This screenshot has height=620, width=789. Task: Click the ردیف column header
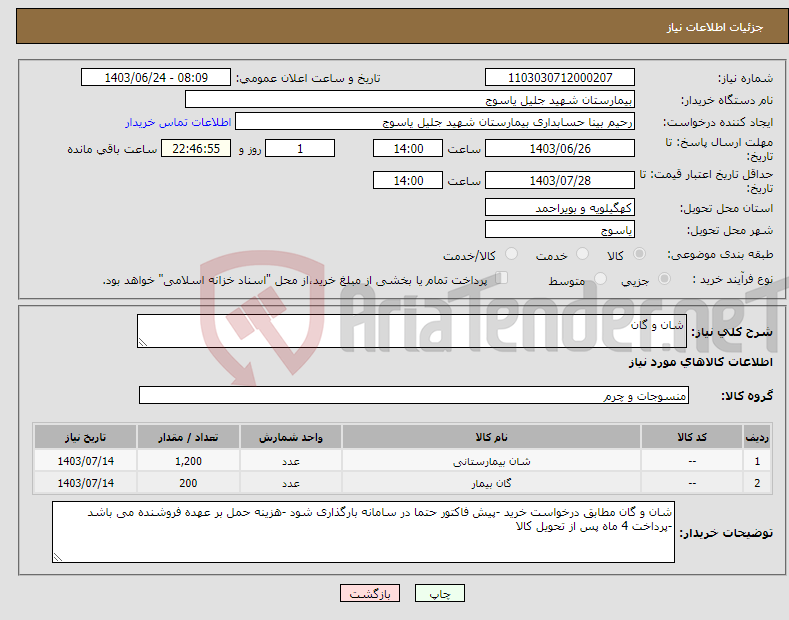[757, 437]
